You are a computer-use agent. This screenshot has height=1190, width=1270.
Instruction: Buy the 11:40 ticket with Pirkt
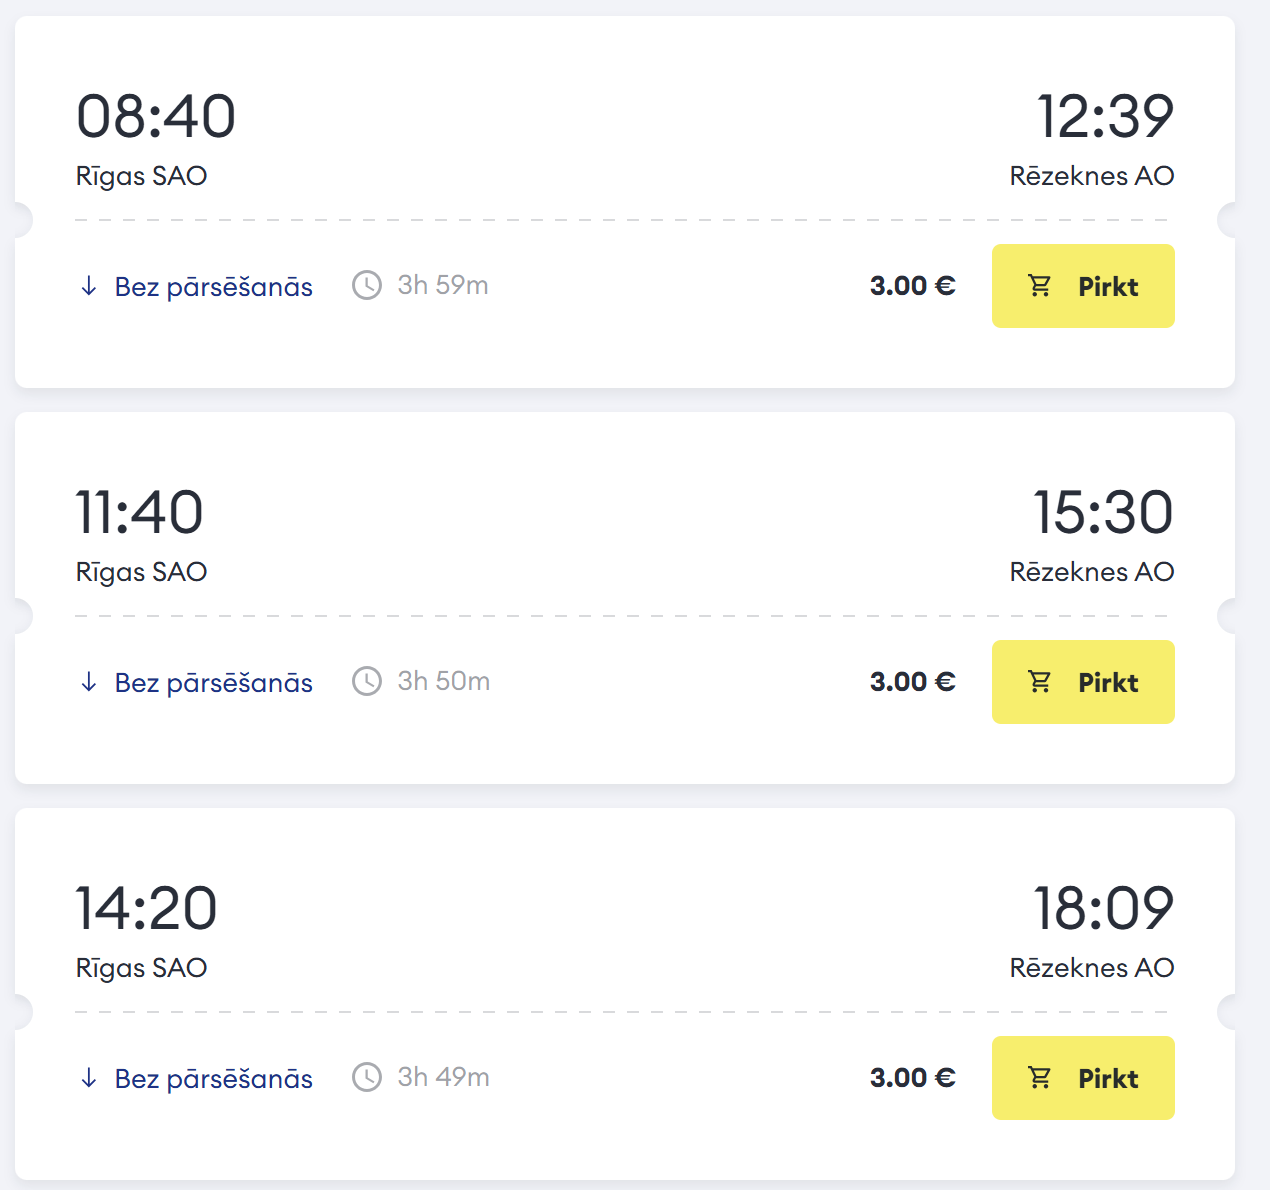coord(1083,682)
